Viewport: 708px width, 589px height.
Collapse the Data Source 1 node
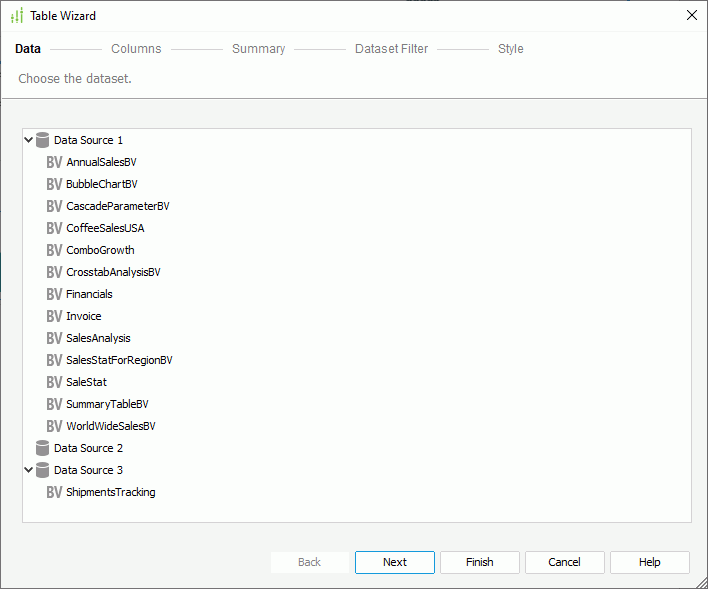click(x=28, y=140)
